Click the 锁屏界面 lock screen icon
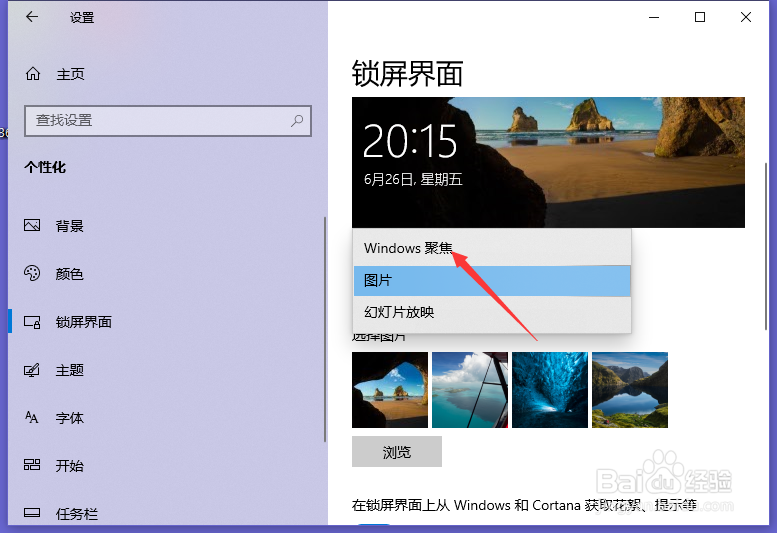This screenshot has width=777, height=533. (x=32, y=322)
